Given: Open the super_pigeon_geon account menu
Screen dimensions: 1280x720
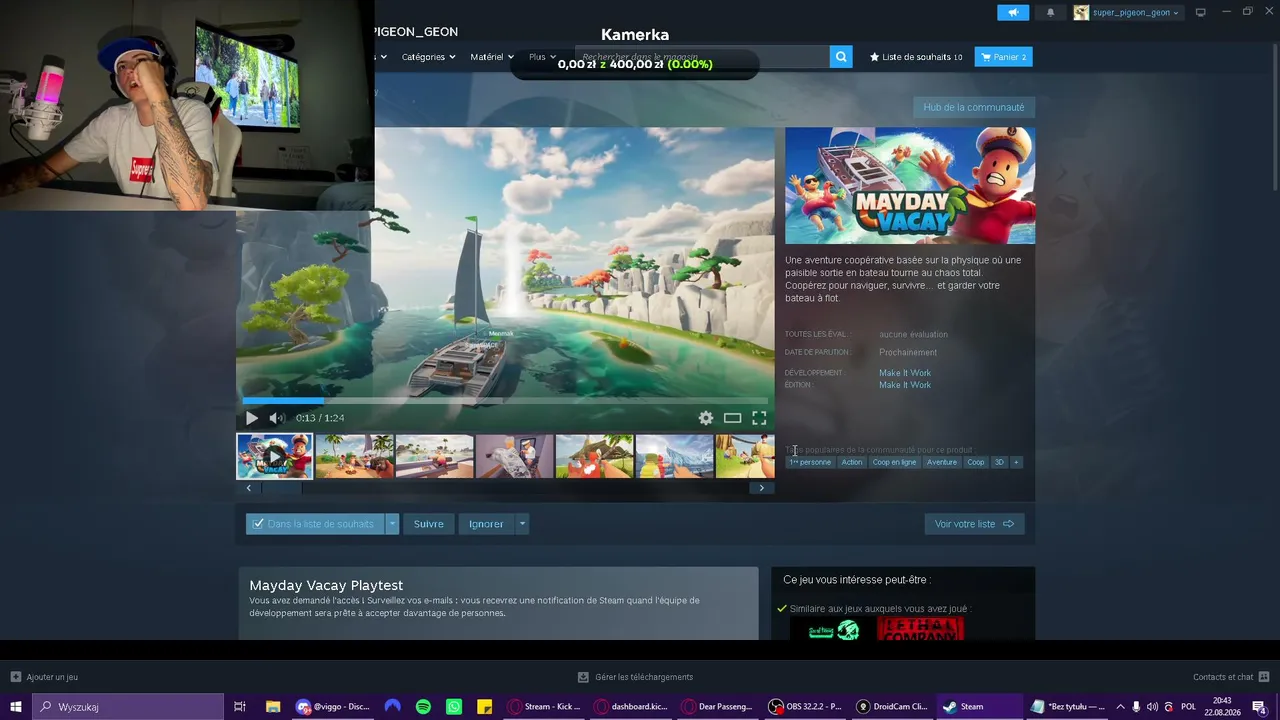Looking at the screenshot, I should point(1128,13).
